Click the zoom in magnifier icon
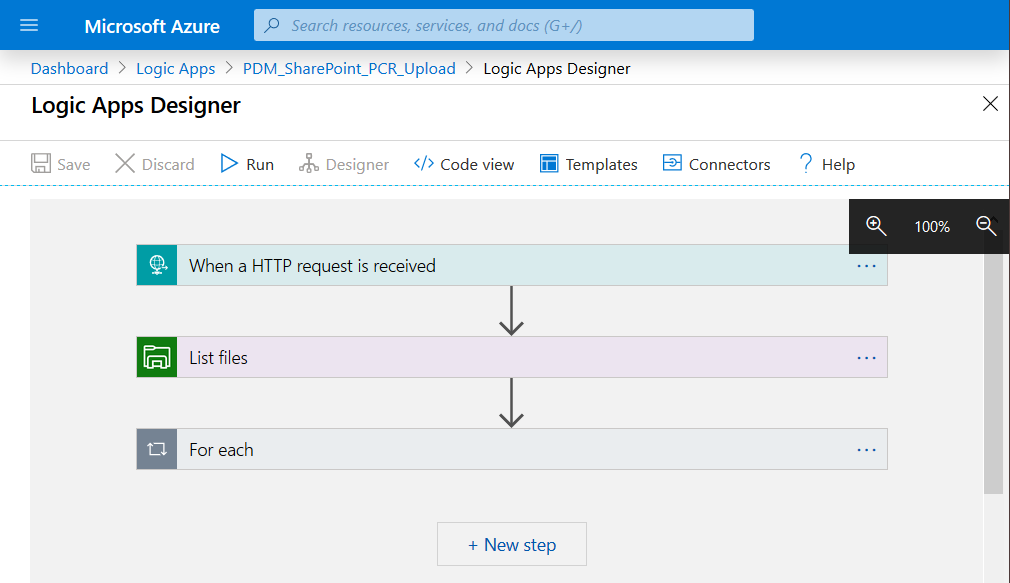 click(876, 226)
